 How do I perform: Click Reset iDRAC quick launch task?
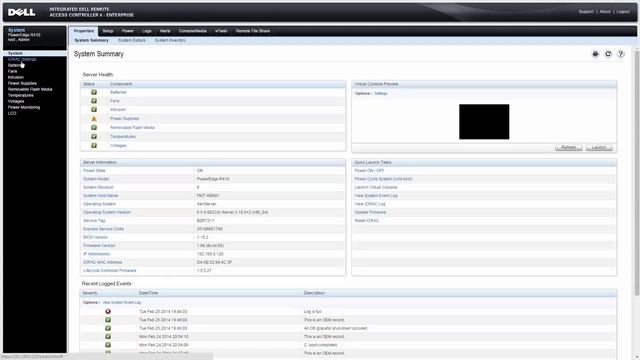click(367, 221)
